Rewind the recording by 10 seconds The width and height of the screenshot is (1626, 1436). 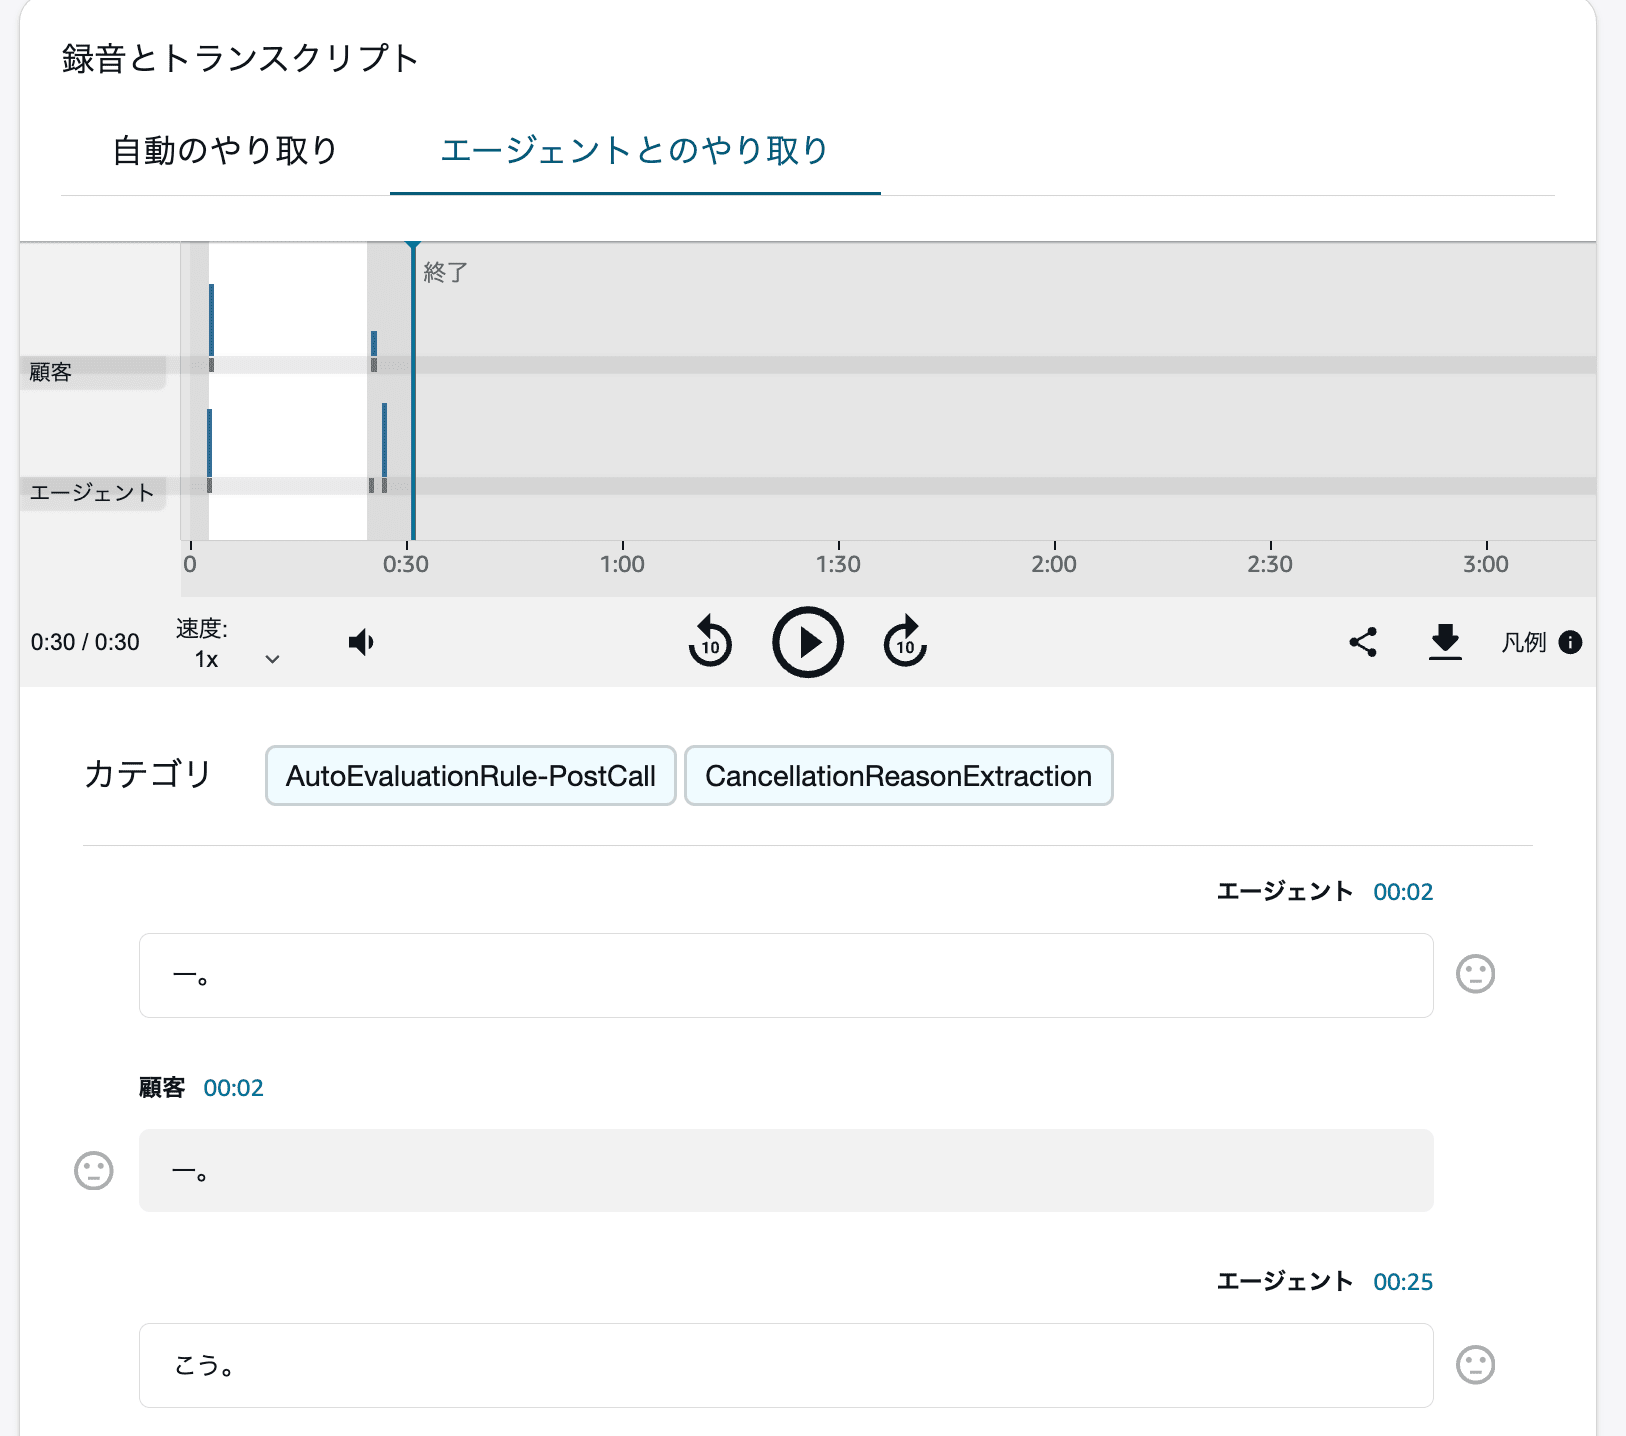coord(710,642)
